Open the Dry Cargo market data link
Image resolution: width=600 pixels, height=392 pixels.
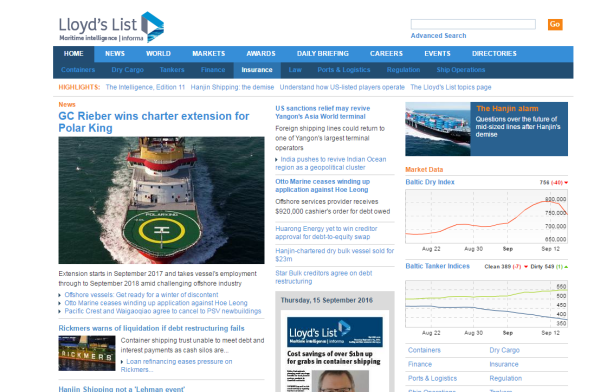(x=504, y=350)
